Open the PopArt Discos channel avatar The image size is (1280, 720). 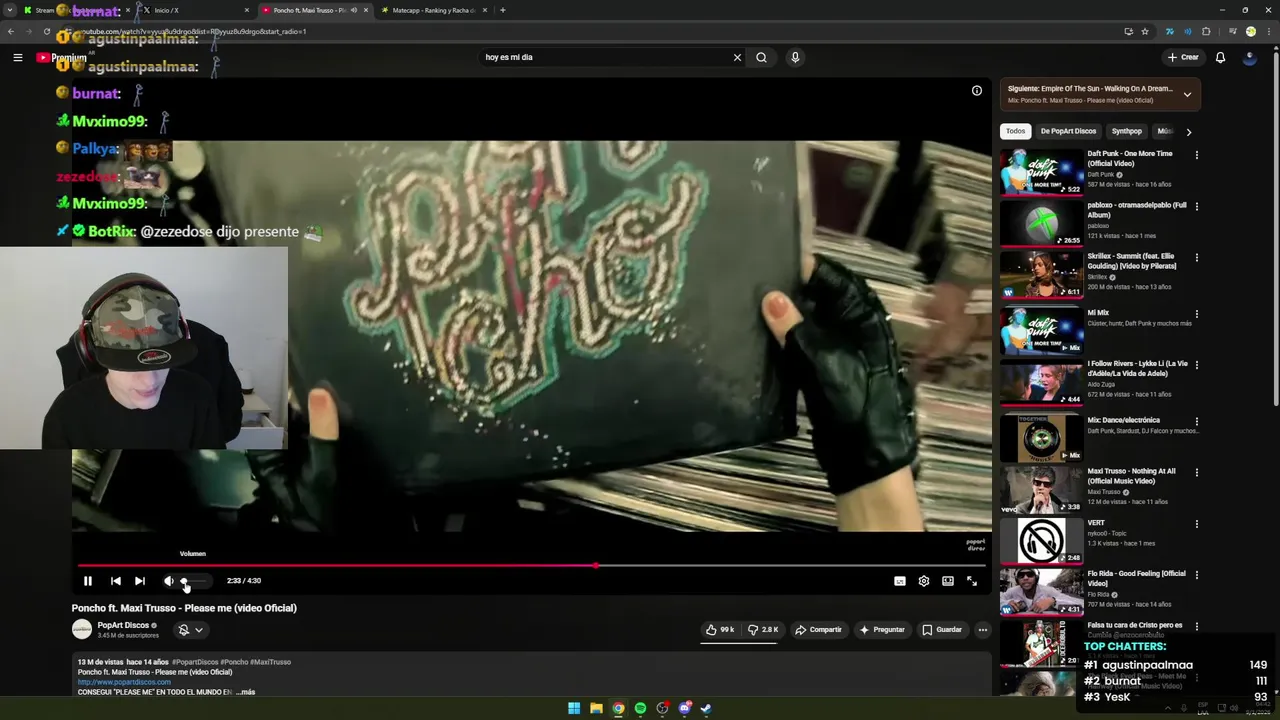tap(82, 629)
